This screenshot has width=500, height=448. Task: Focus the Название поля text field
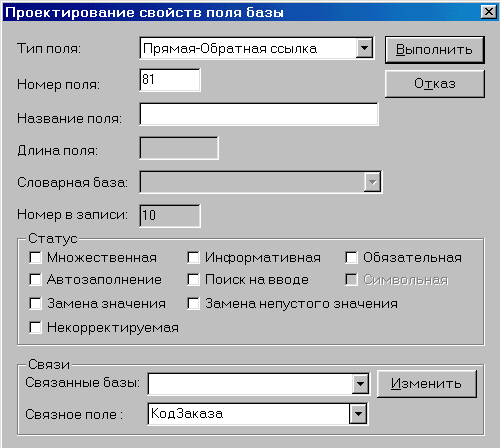[259, 114]
